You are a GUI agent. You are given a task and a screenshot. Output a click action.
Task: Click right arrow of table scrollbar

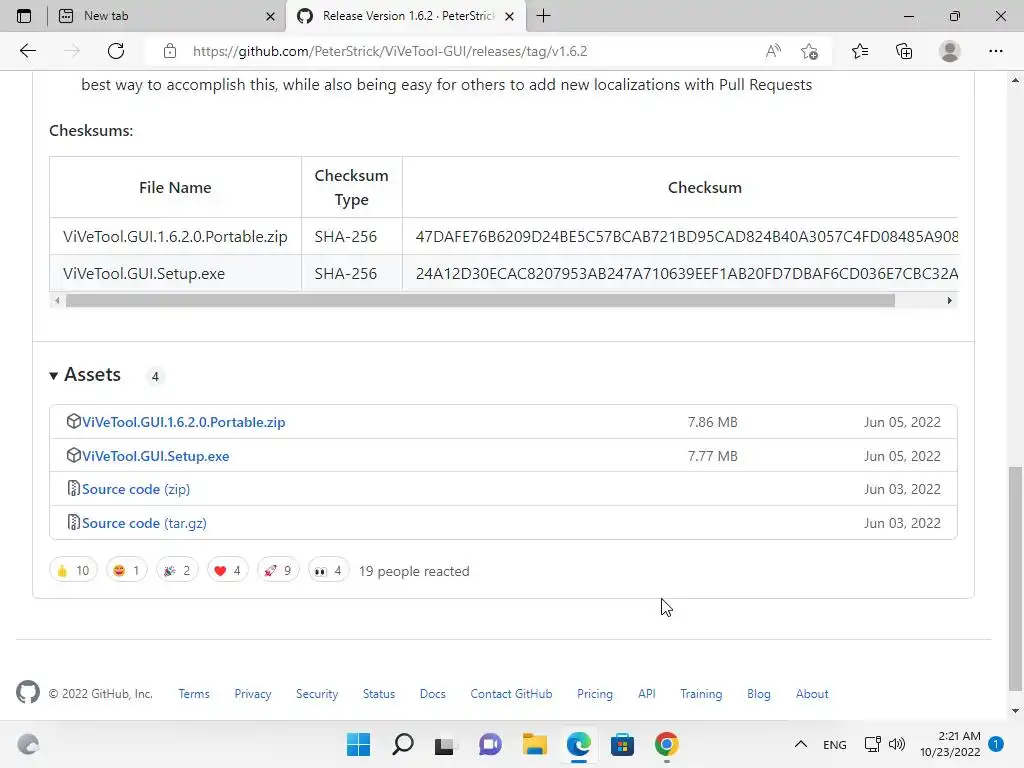949,300
